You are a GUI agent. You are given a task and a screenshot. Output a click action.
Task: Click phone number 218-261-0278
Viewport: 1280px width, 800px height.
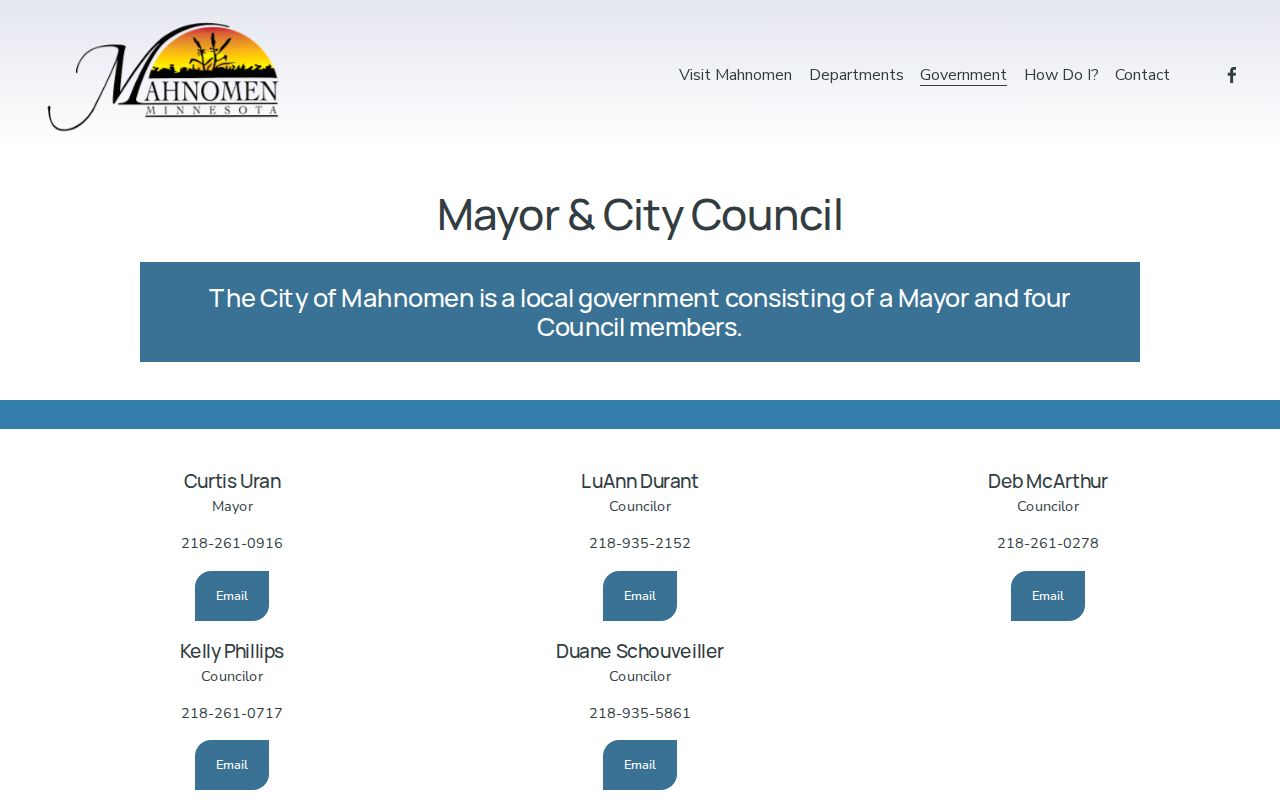1048,544
